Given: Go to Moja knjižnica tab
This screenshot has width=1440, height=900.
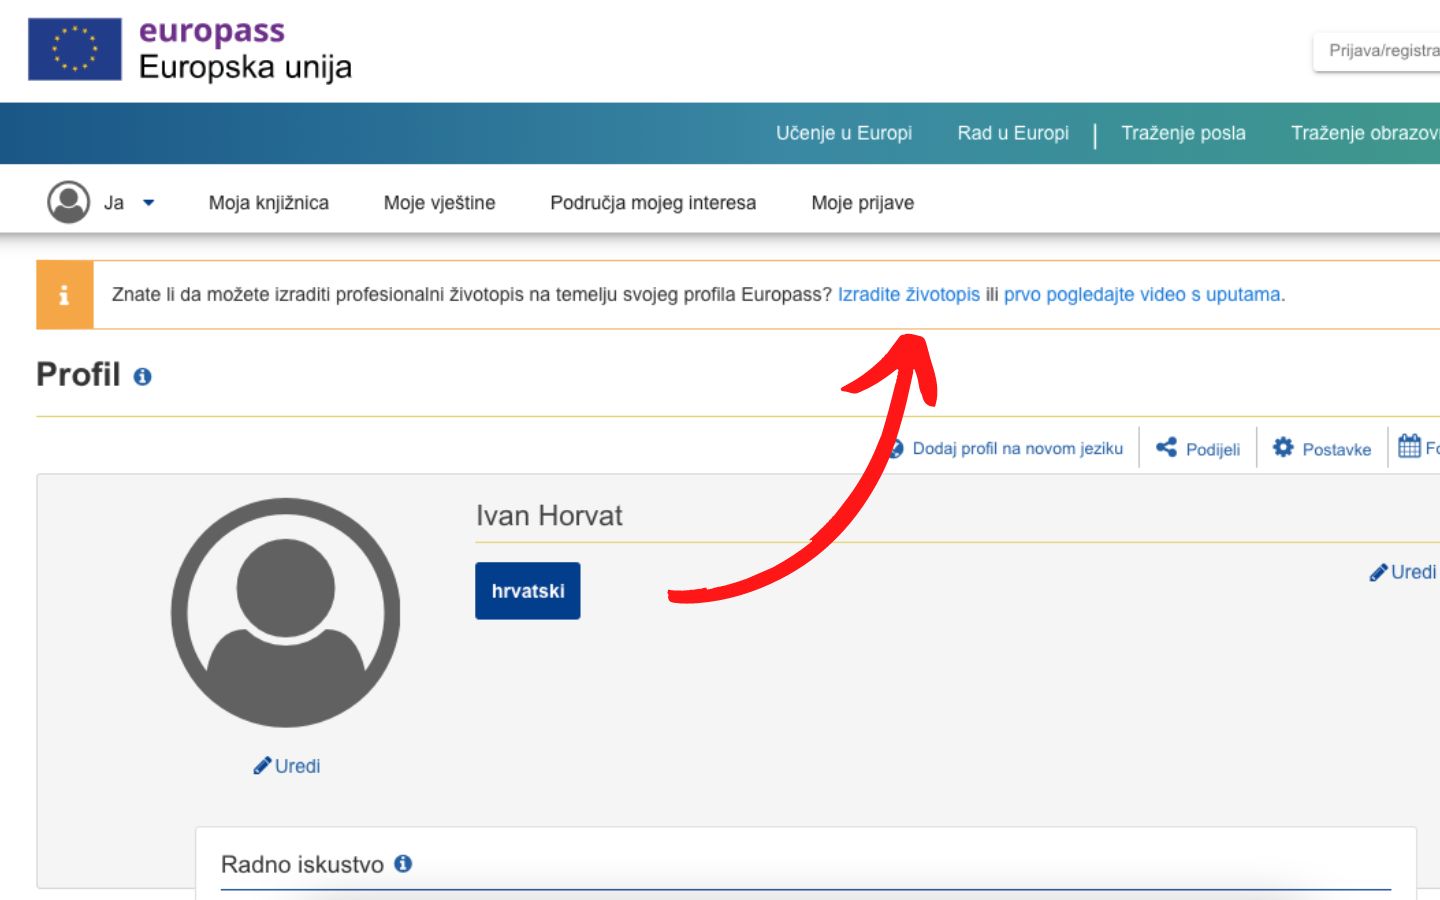Looking at the screenshot, I should coord(269,203).
